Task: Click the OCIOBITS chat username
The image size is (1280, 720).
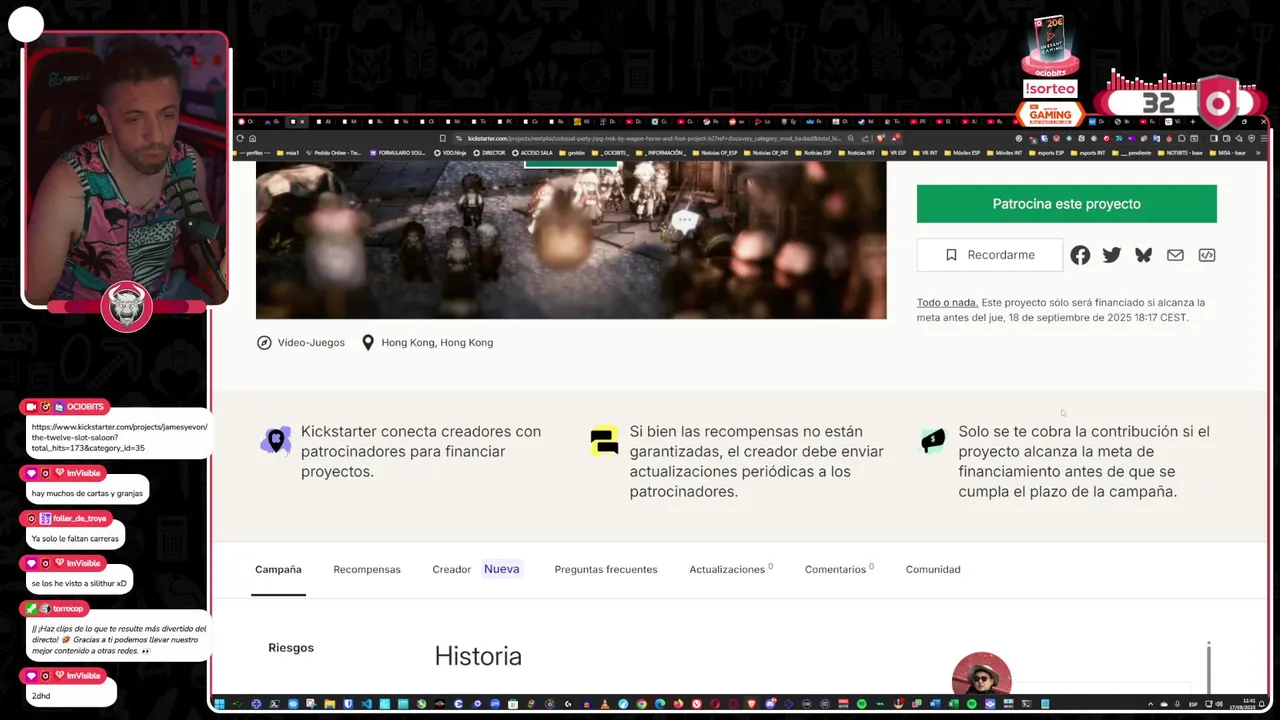Action: 85,407
